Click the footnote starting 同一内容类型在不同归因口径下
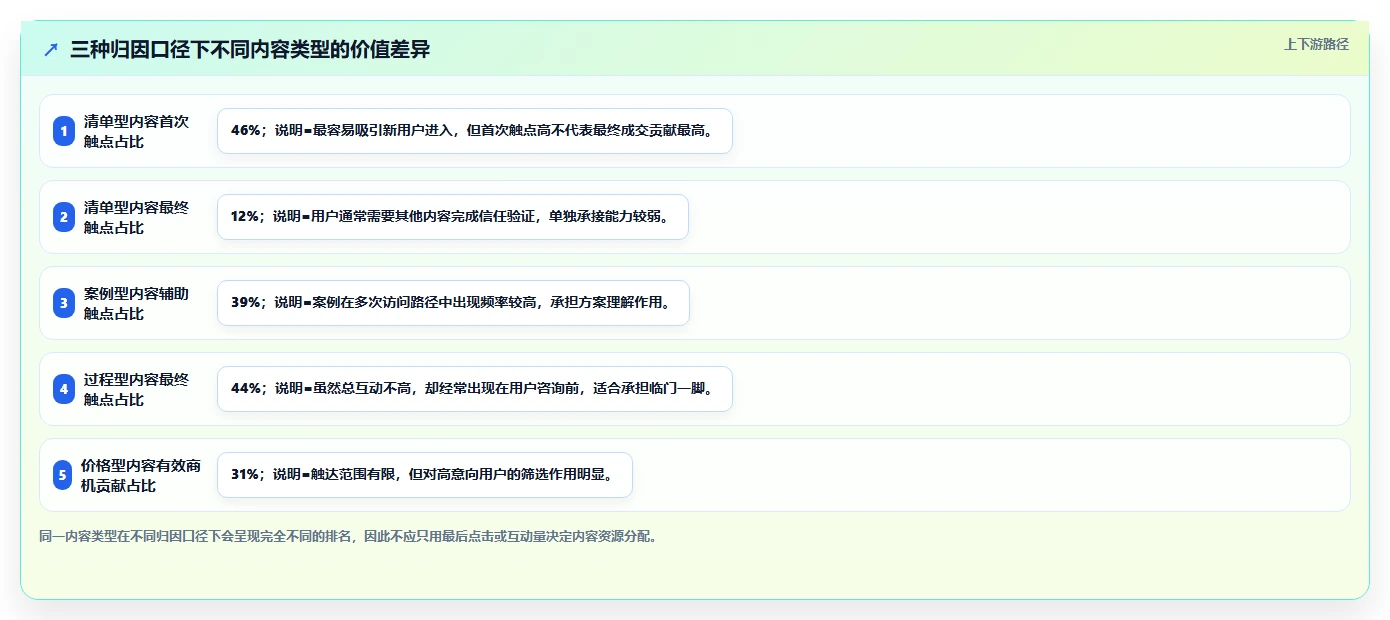Image resolution: width=1390 pixels, height=620 pixels. pyautogui.click(x=348, y=536)
